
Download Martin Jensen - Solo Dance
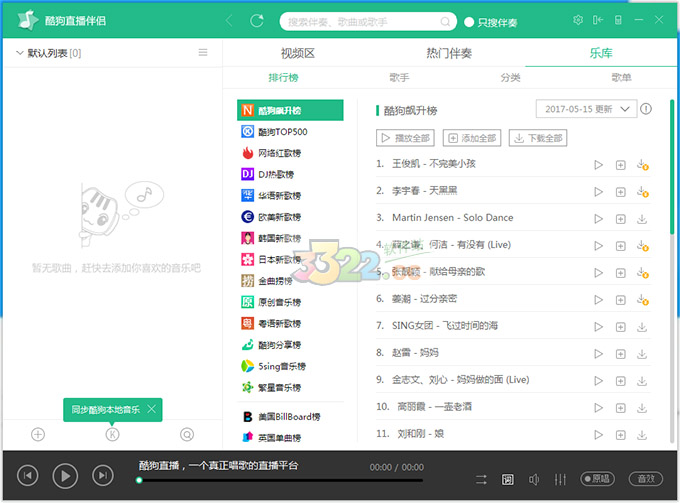642,219
